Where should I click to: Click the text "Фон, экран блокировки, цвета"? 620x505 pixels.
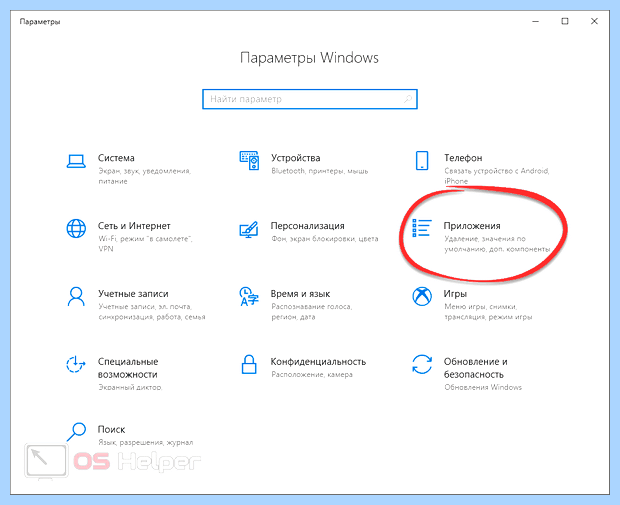(325, 239)
